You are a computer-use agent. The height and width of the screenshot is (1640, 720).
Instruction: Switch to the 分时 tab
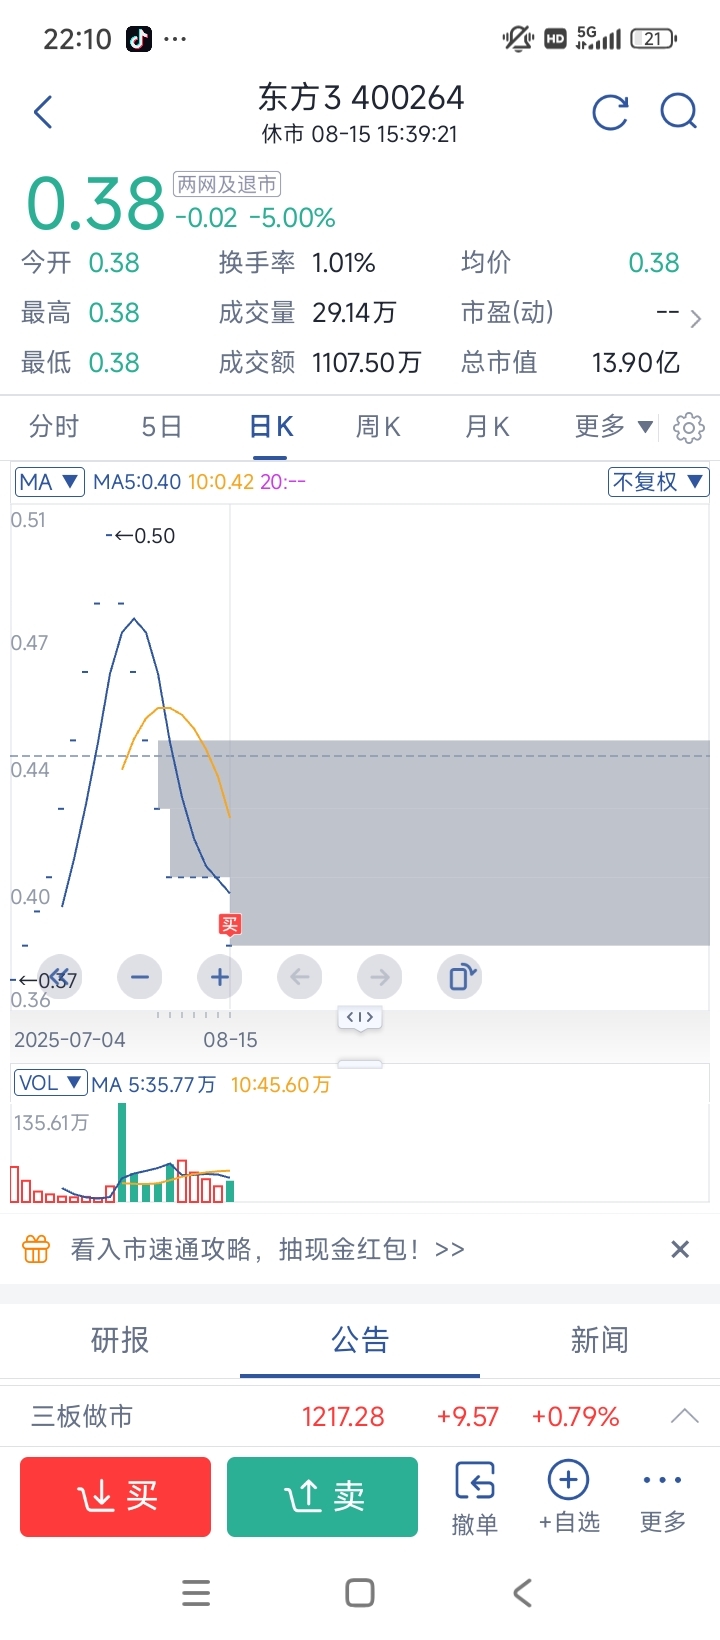click(x=54, y=427)
